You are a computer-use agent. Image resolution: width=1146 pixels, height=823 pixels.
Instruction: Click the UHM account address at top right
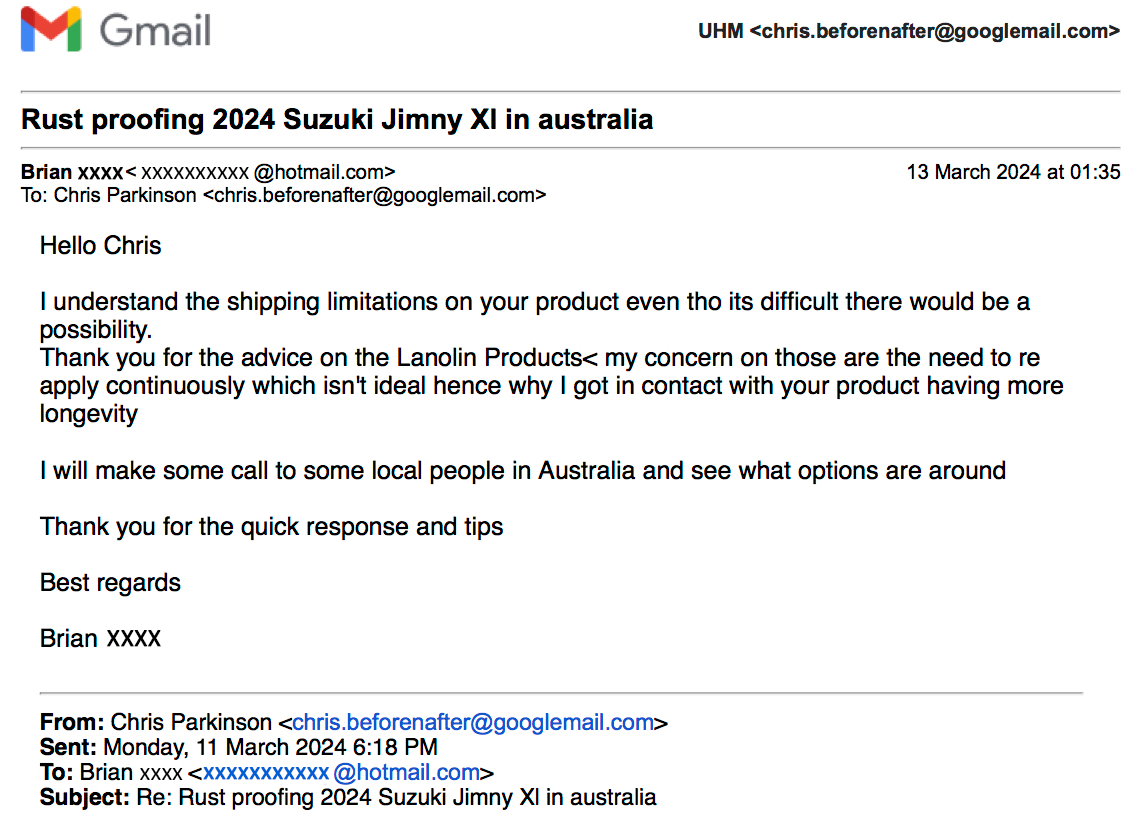[x=908, y=31]
